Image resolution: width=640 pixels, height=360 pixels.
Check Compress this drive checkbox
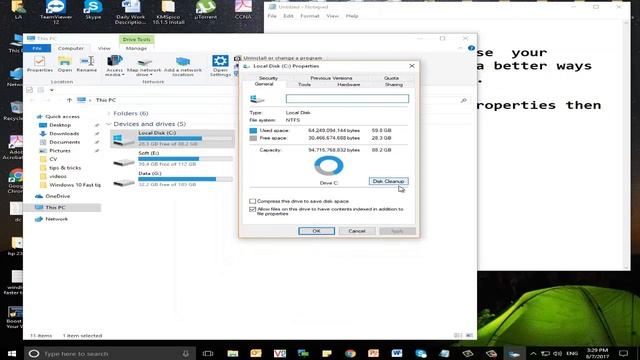pyautogui.click(x=252, y=201)
